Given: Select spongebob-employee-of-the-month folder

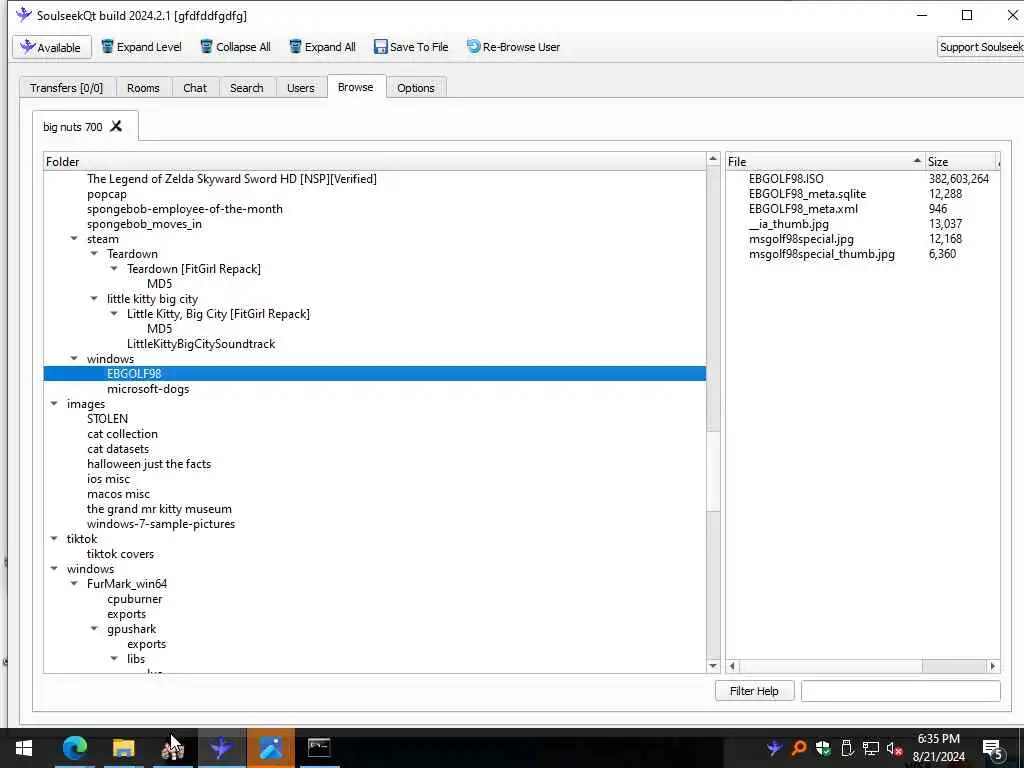Looking at the screenshot, I should coord(185,209).
